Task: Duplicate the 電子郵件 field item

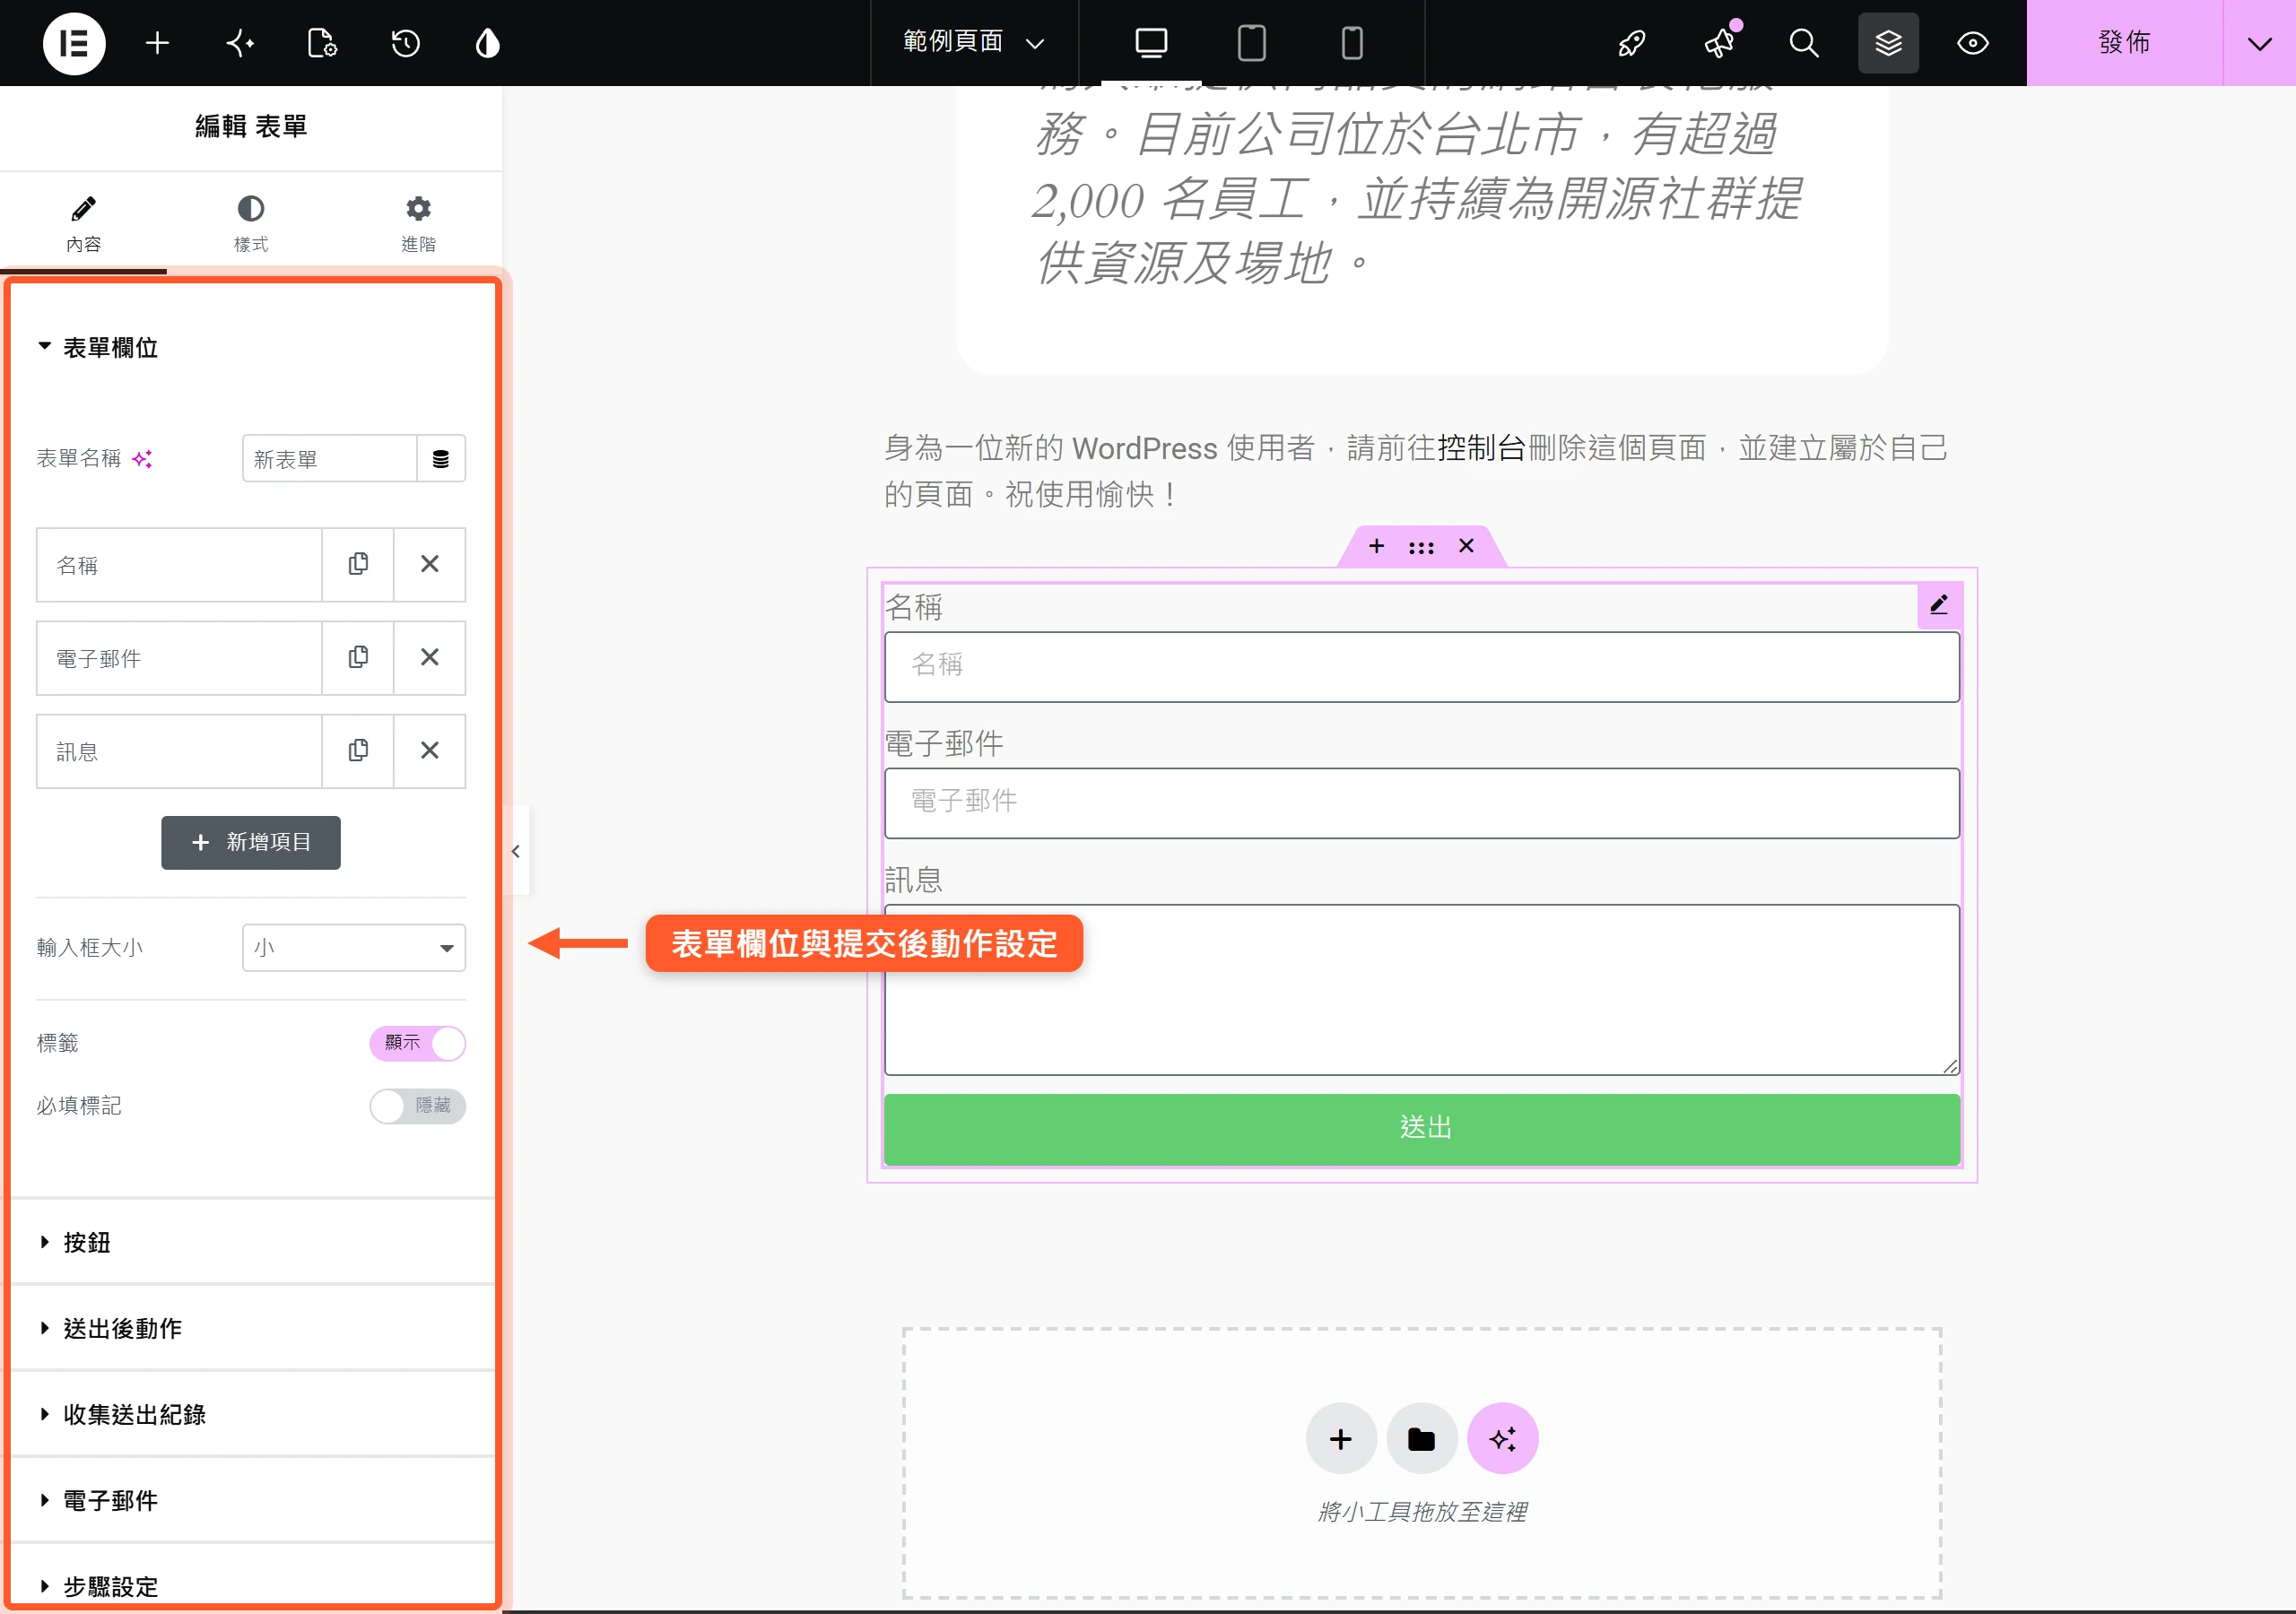Action: (x=358, y=657)
